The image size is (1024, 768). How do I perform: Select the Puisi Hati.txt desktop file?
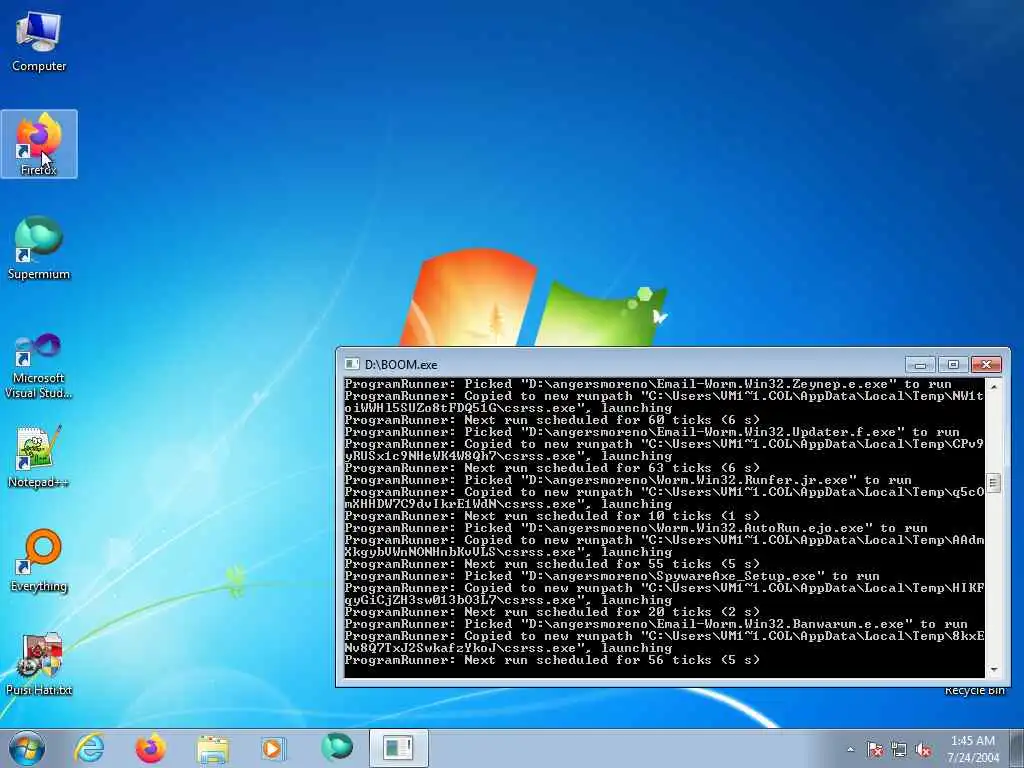[39, 664]
